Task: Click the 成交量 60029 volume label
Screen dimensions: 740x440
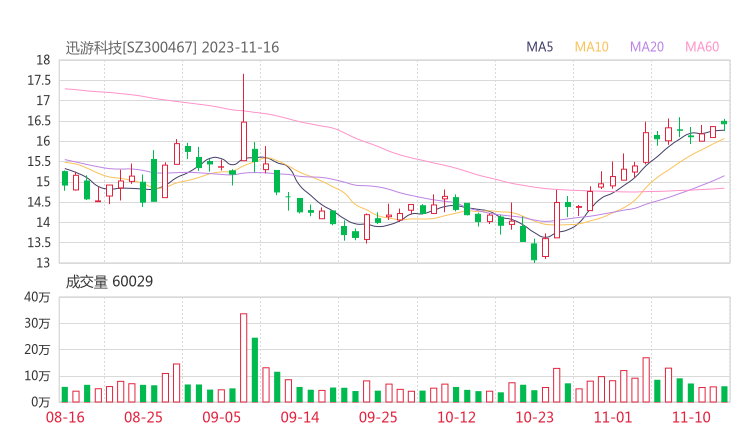Action: (x=109, y=282)
